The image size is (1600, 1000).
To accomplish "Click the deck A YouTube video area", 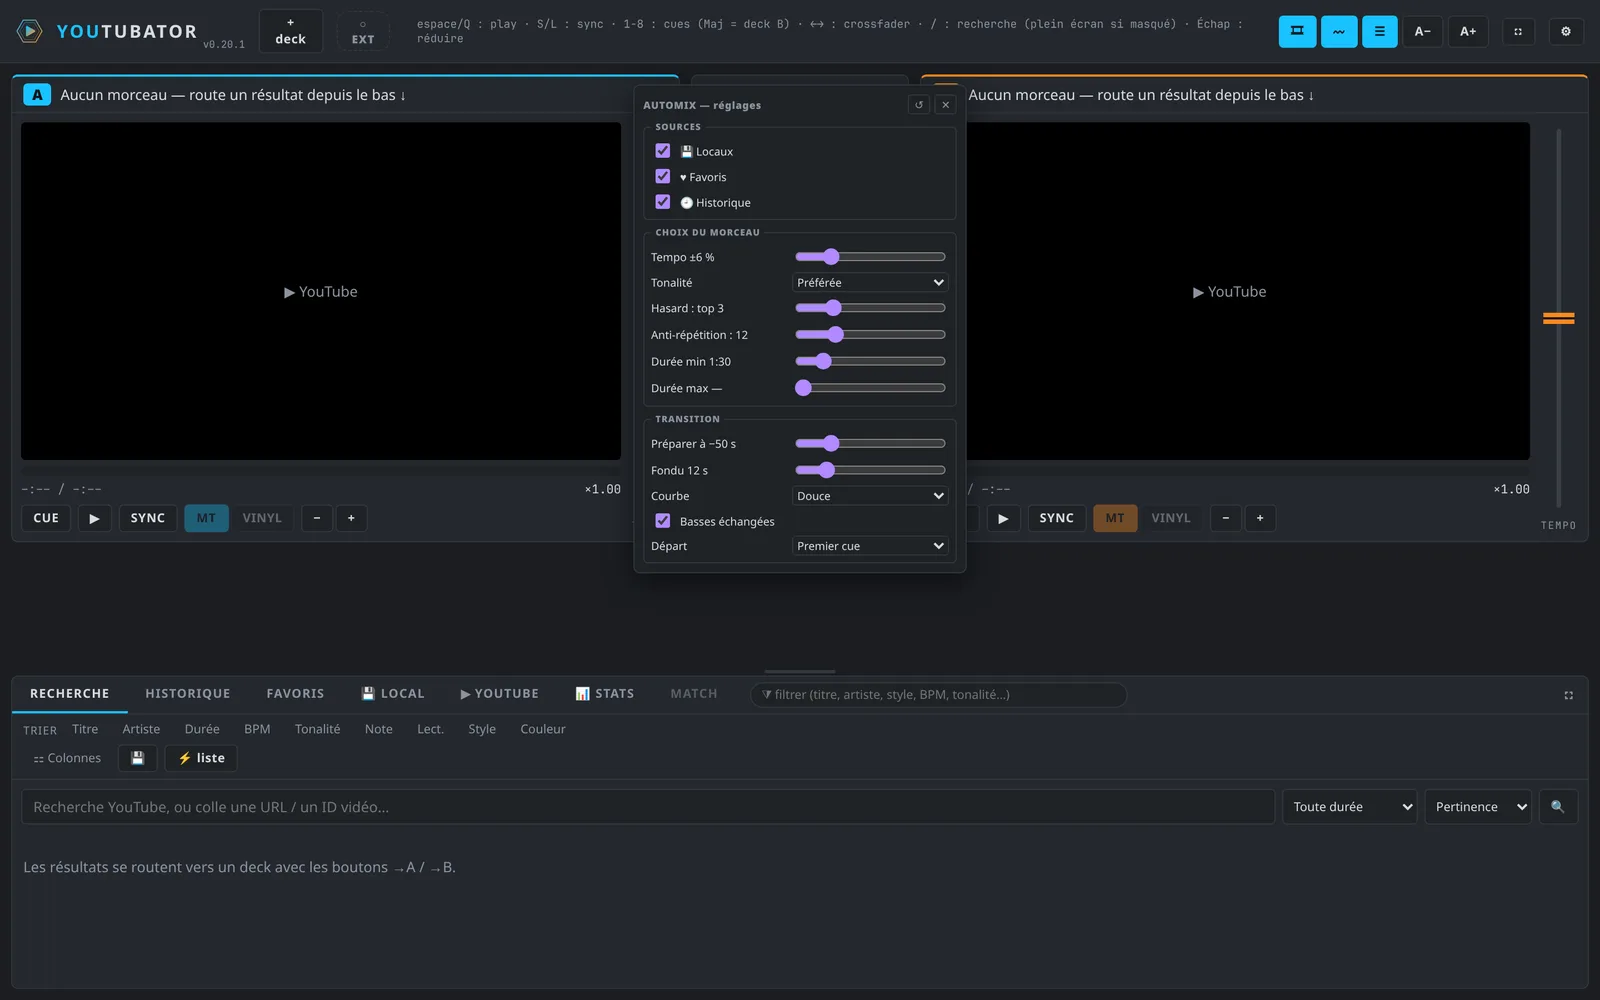I will pyautogui.click(x=321, y=291).
